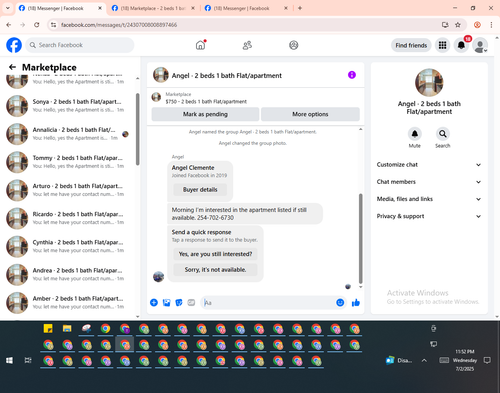Mute the Angel conversation
Viewport: 500px width, 393px height.
tap(414, 134)
